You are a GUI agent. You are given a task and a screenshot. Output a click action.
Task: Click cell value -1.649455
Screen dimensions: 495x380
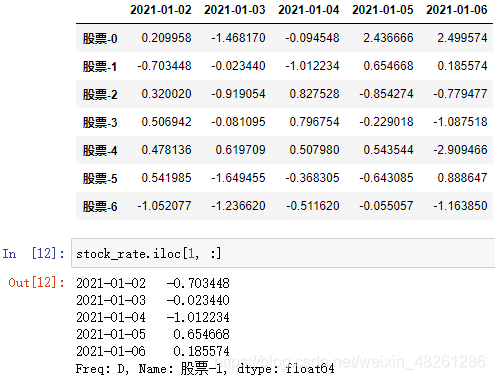coord(238,178)
